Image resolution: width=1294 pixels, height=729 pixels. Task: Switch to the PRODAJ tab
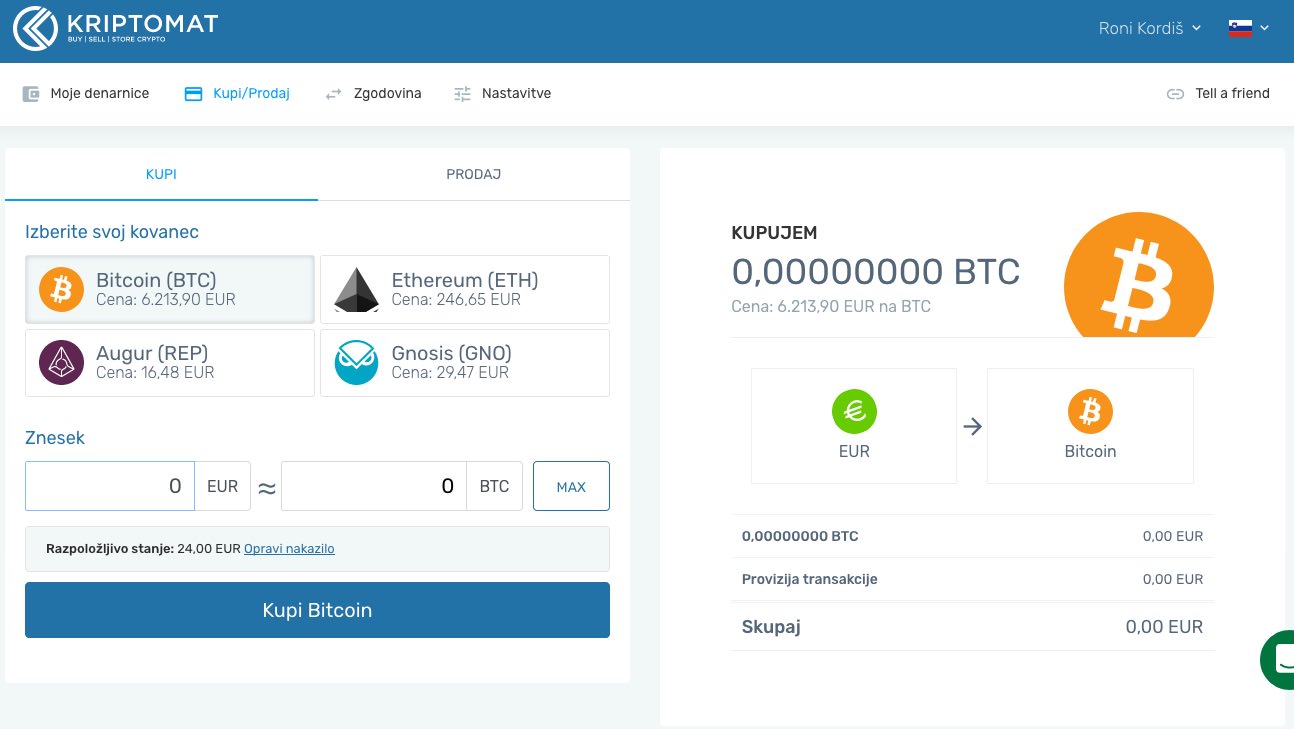click(x=473, y=174)
